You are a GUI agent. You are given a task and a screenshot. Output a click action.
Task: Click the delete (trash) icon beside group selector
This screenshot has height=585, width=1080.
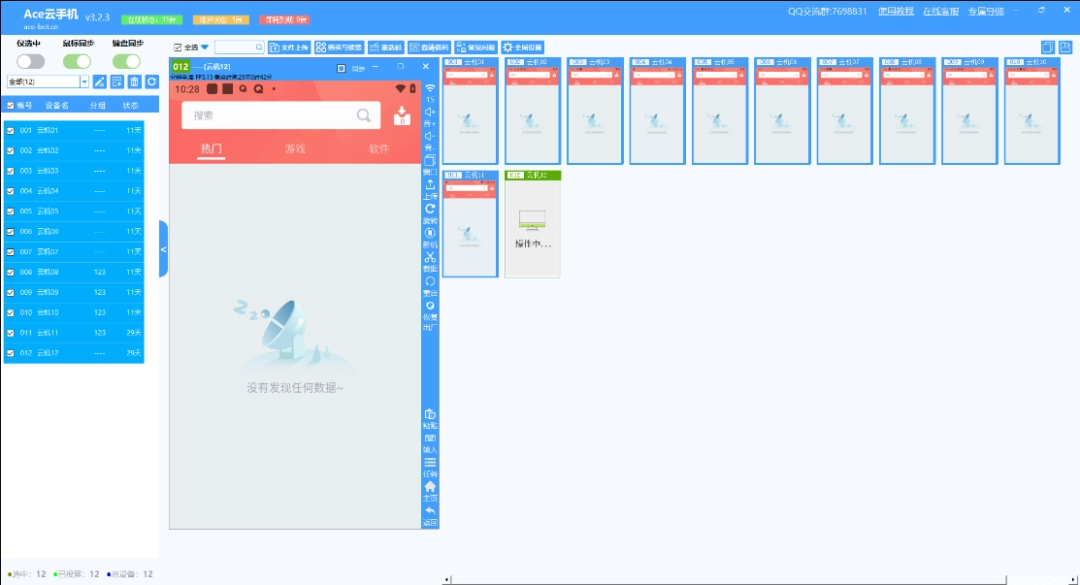coord(134,82)
